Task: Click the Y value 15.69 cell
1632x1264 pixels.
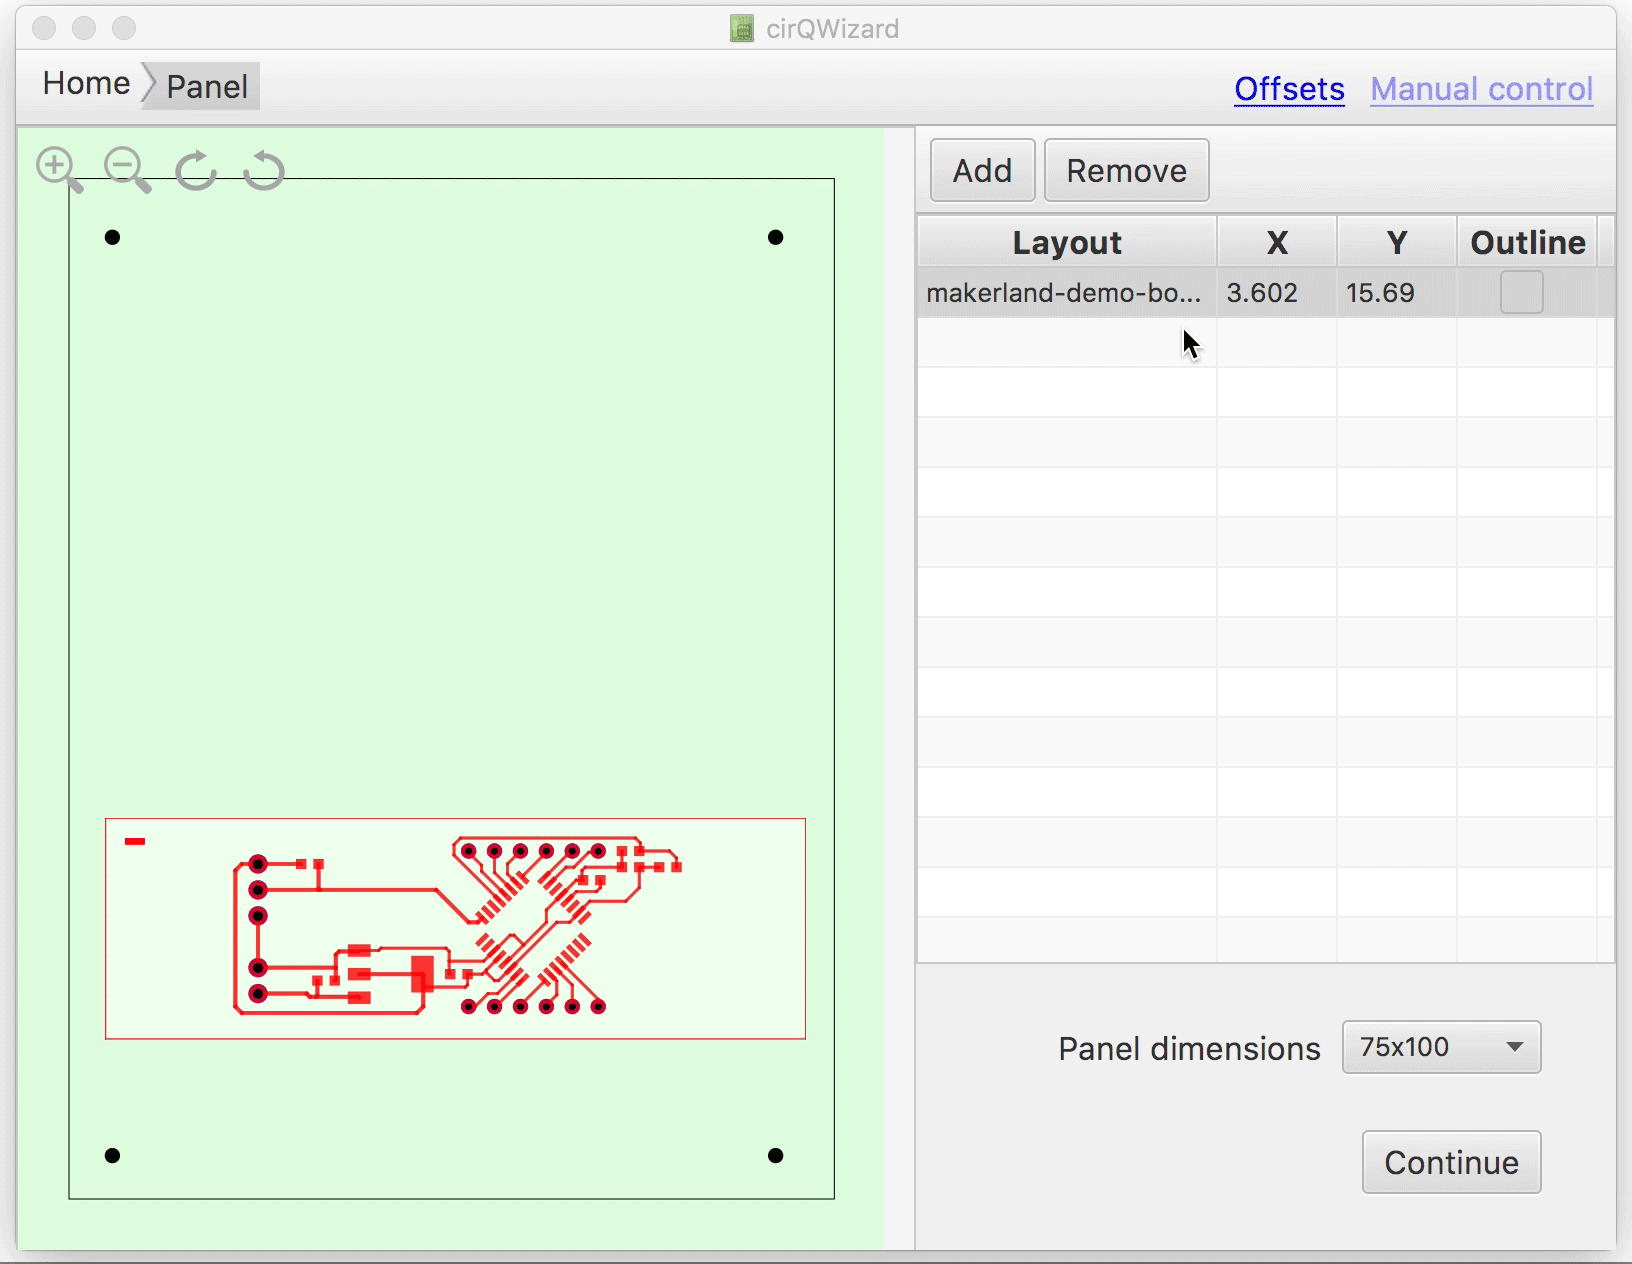Action: 1397,293
